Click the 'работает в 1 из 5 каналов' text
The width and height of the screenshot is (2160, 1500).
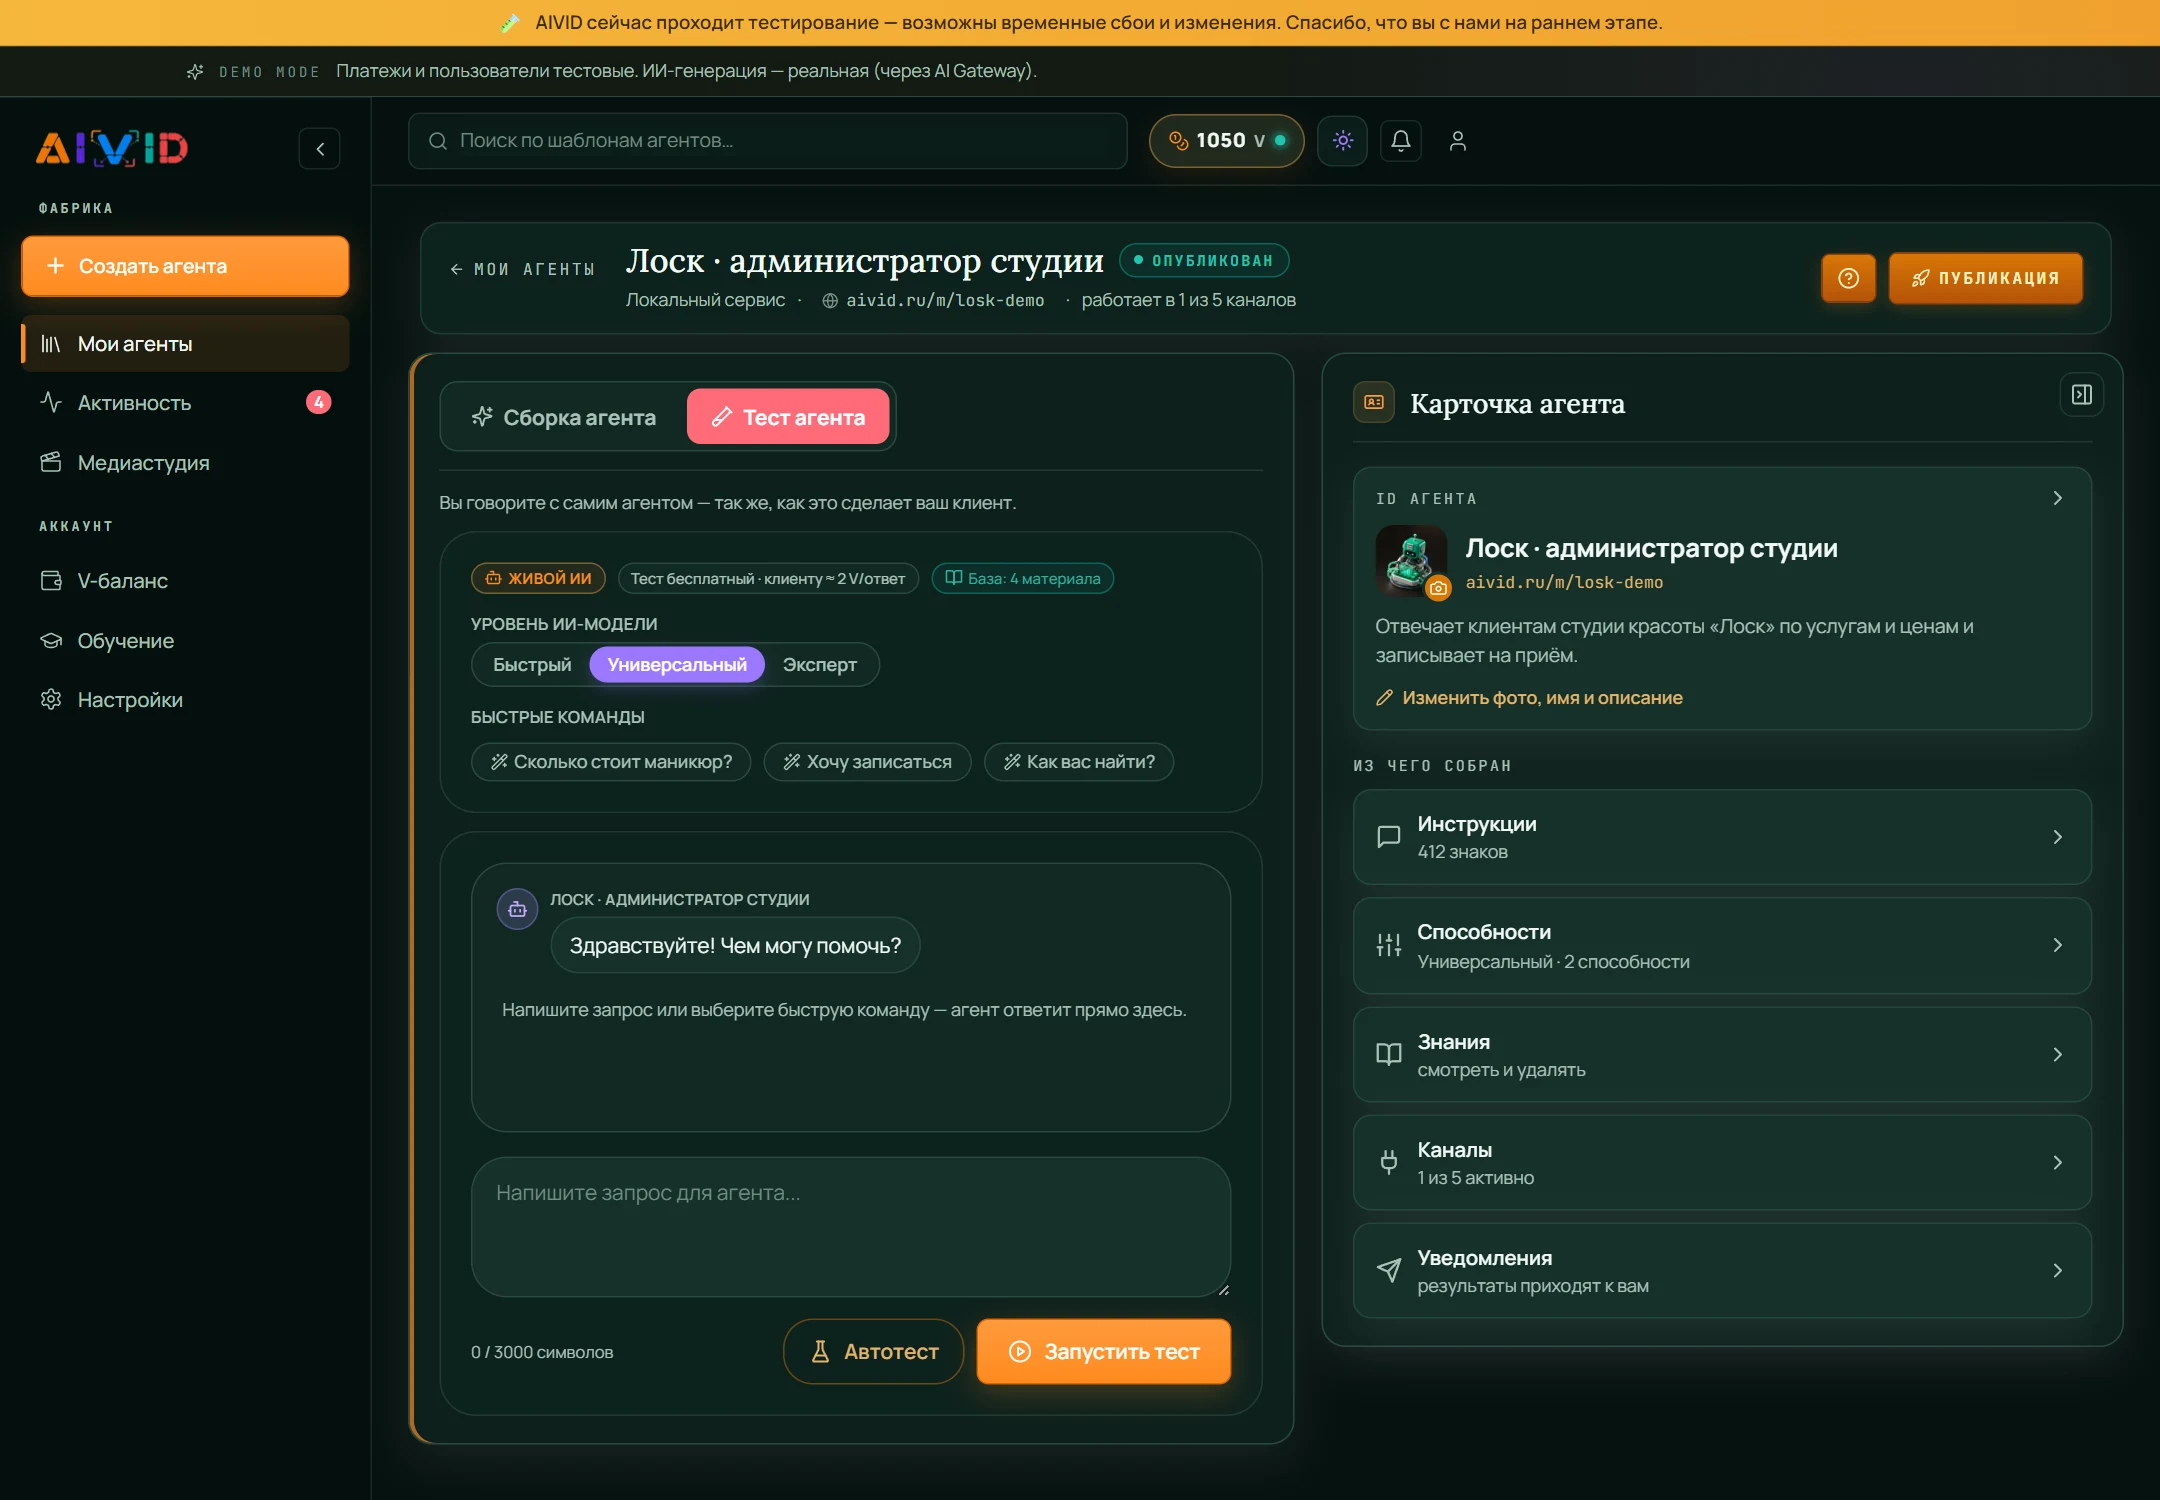pyautogui.click(x=1188, y=301)
